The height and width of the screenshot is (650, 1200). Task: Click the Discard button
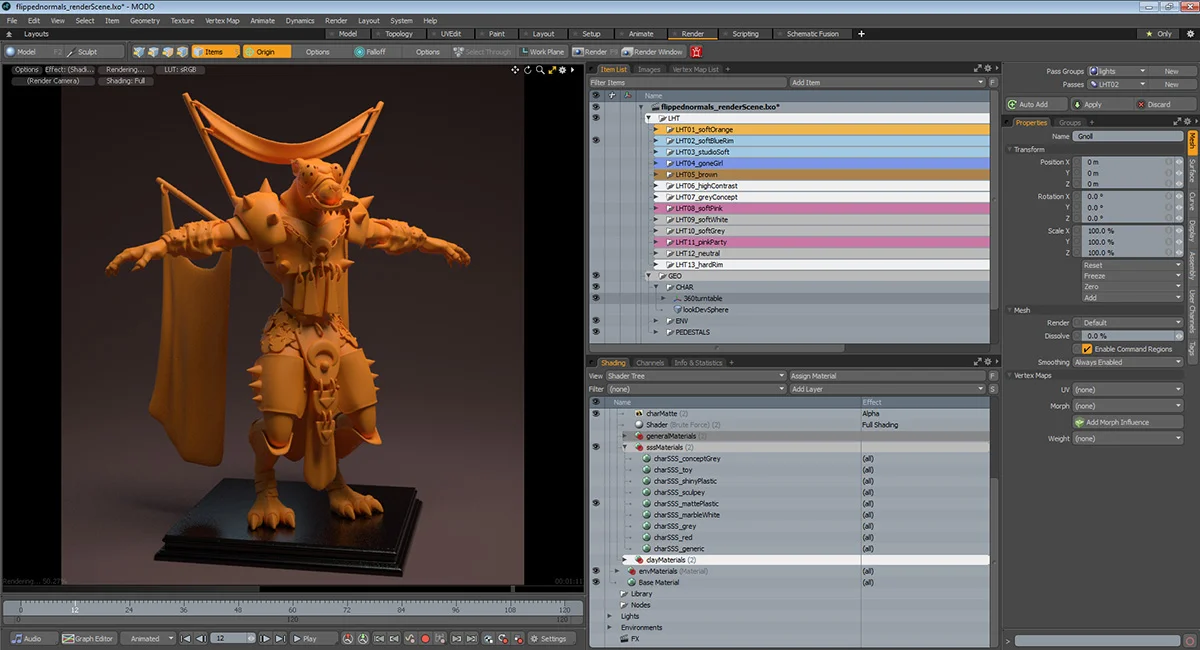point(1152,104)
